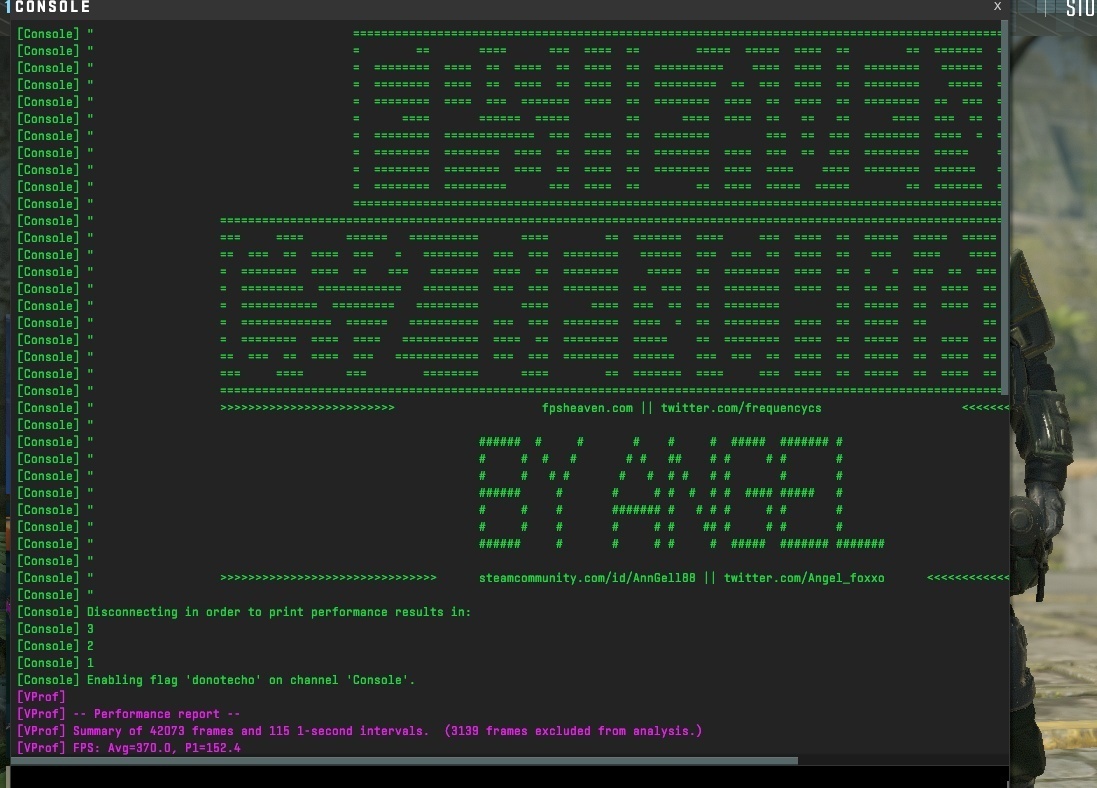Image resolution: width=1097 pixels, height=788 pixels.
Task: Click the hash-character ASCII art banner
Action: pos(680,493)
